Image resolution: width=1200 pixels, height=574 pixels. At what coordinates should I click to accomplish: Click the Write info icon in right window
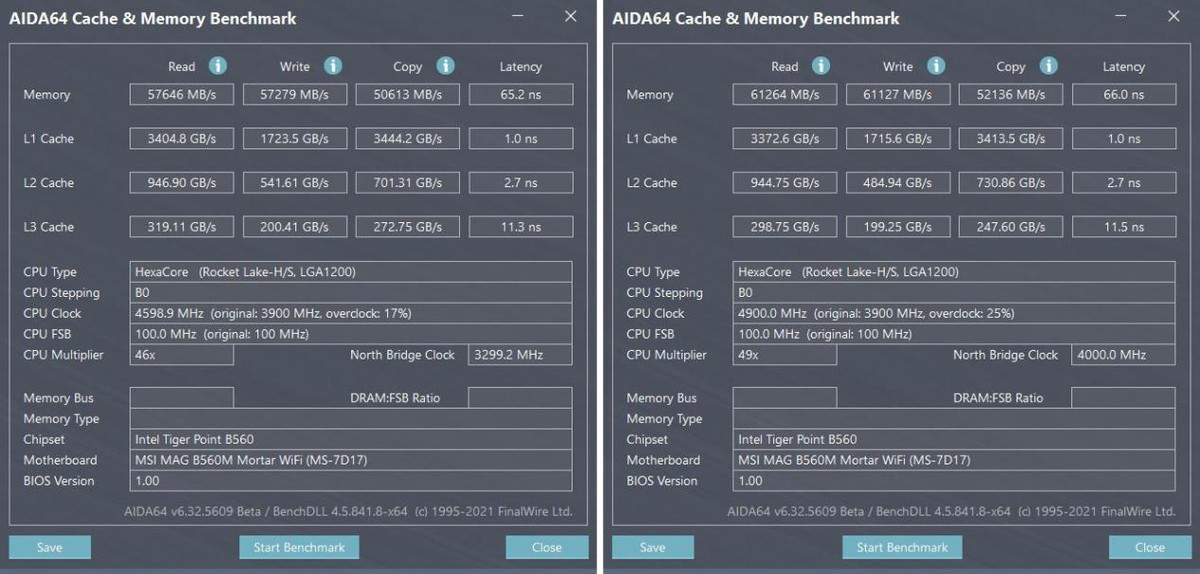936,66
